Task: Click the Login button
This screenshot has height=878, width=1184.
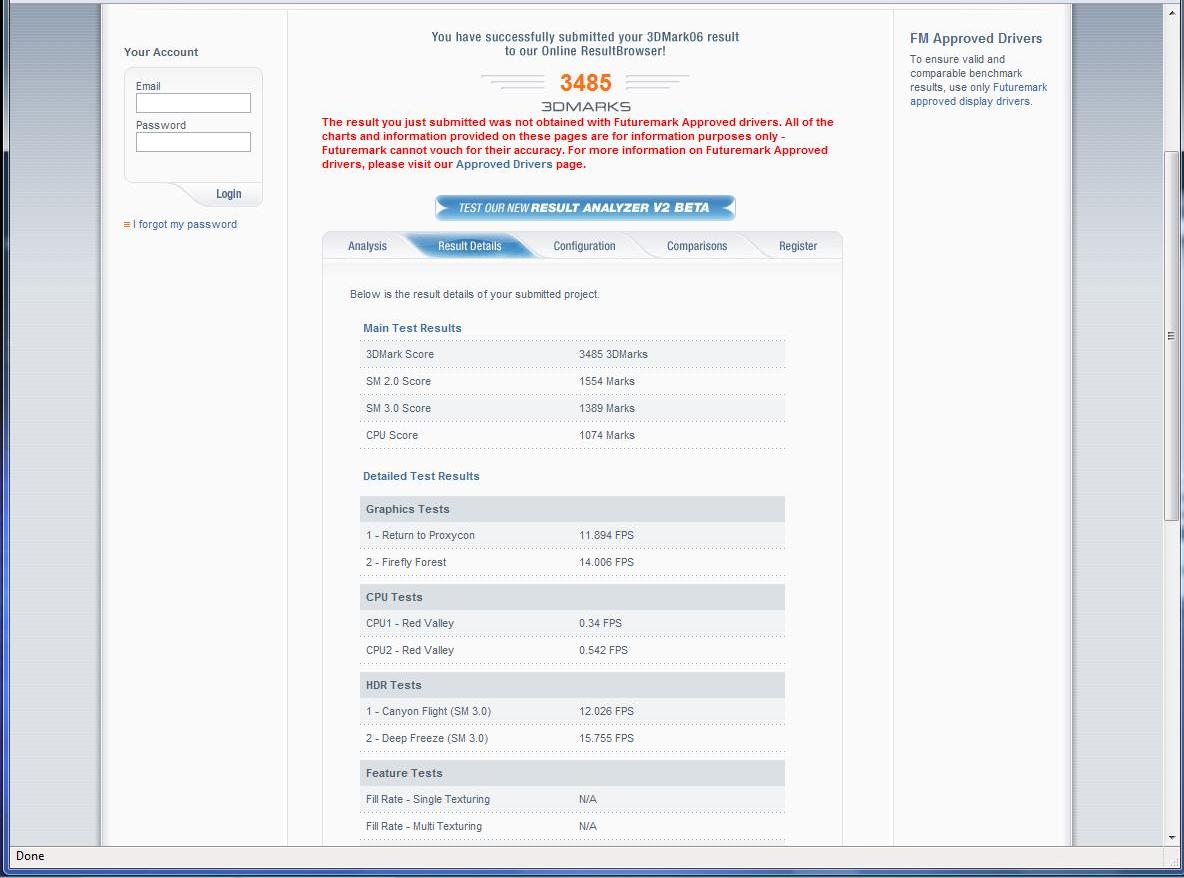Action: (x=229, y=194)
